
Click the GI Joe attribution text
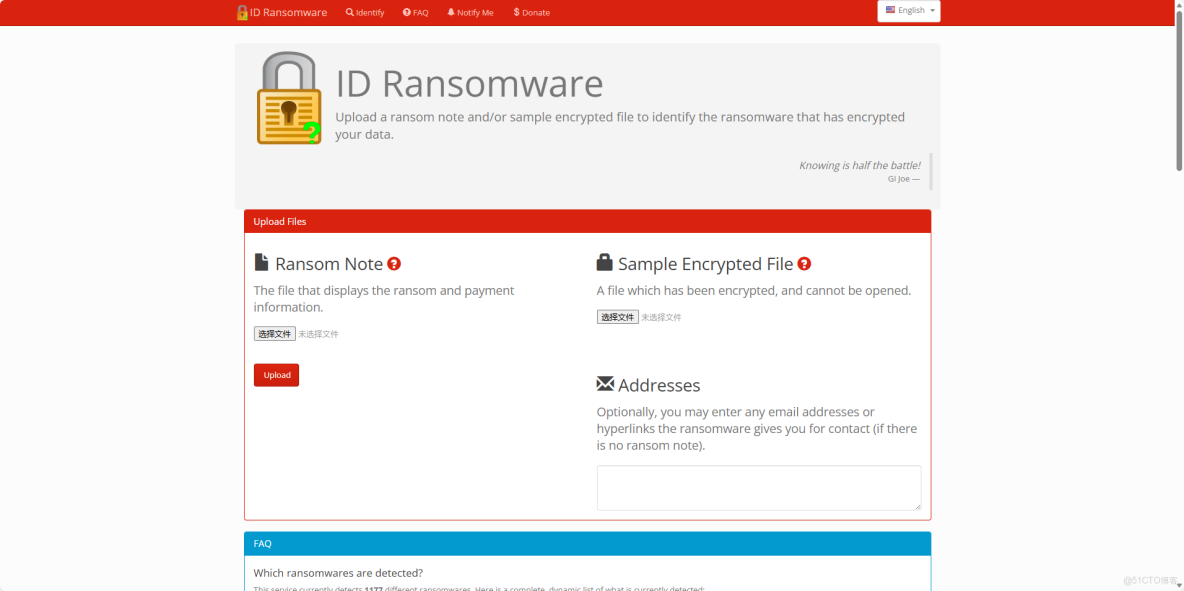tap(904, 179)
